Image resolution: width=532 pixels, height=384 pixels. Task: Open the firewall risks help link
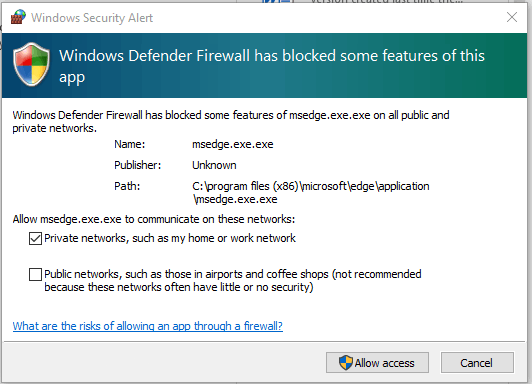pos(148,326)
